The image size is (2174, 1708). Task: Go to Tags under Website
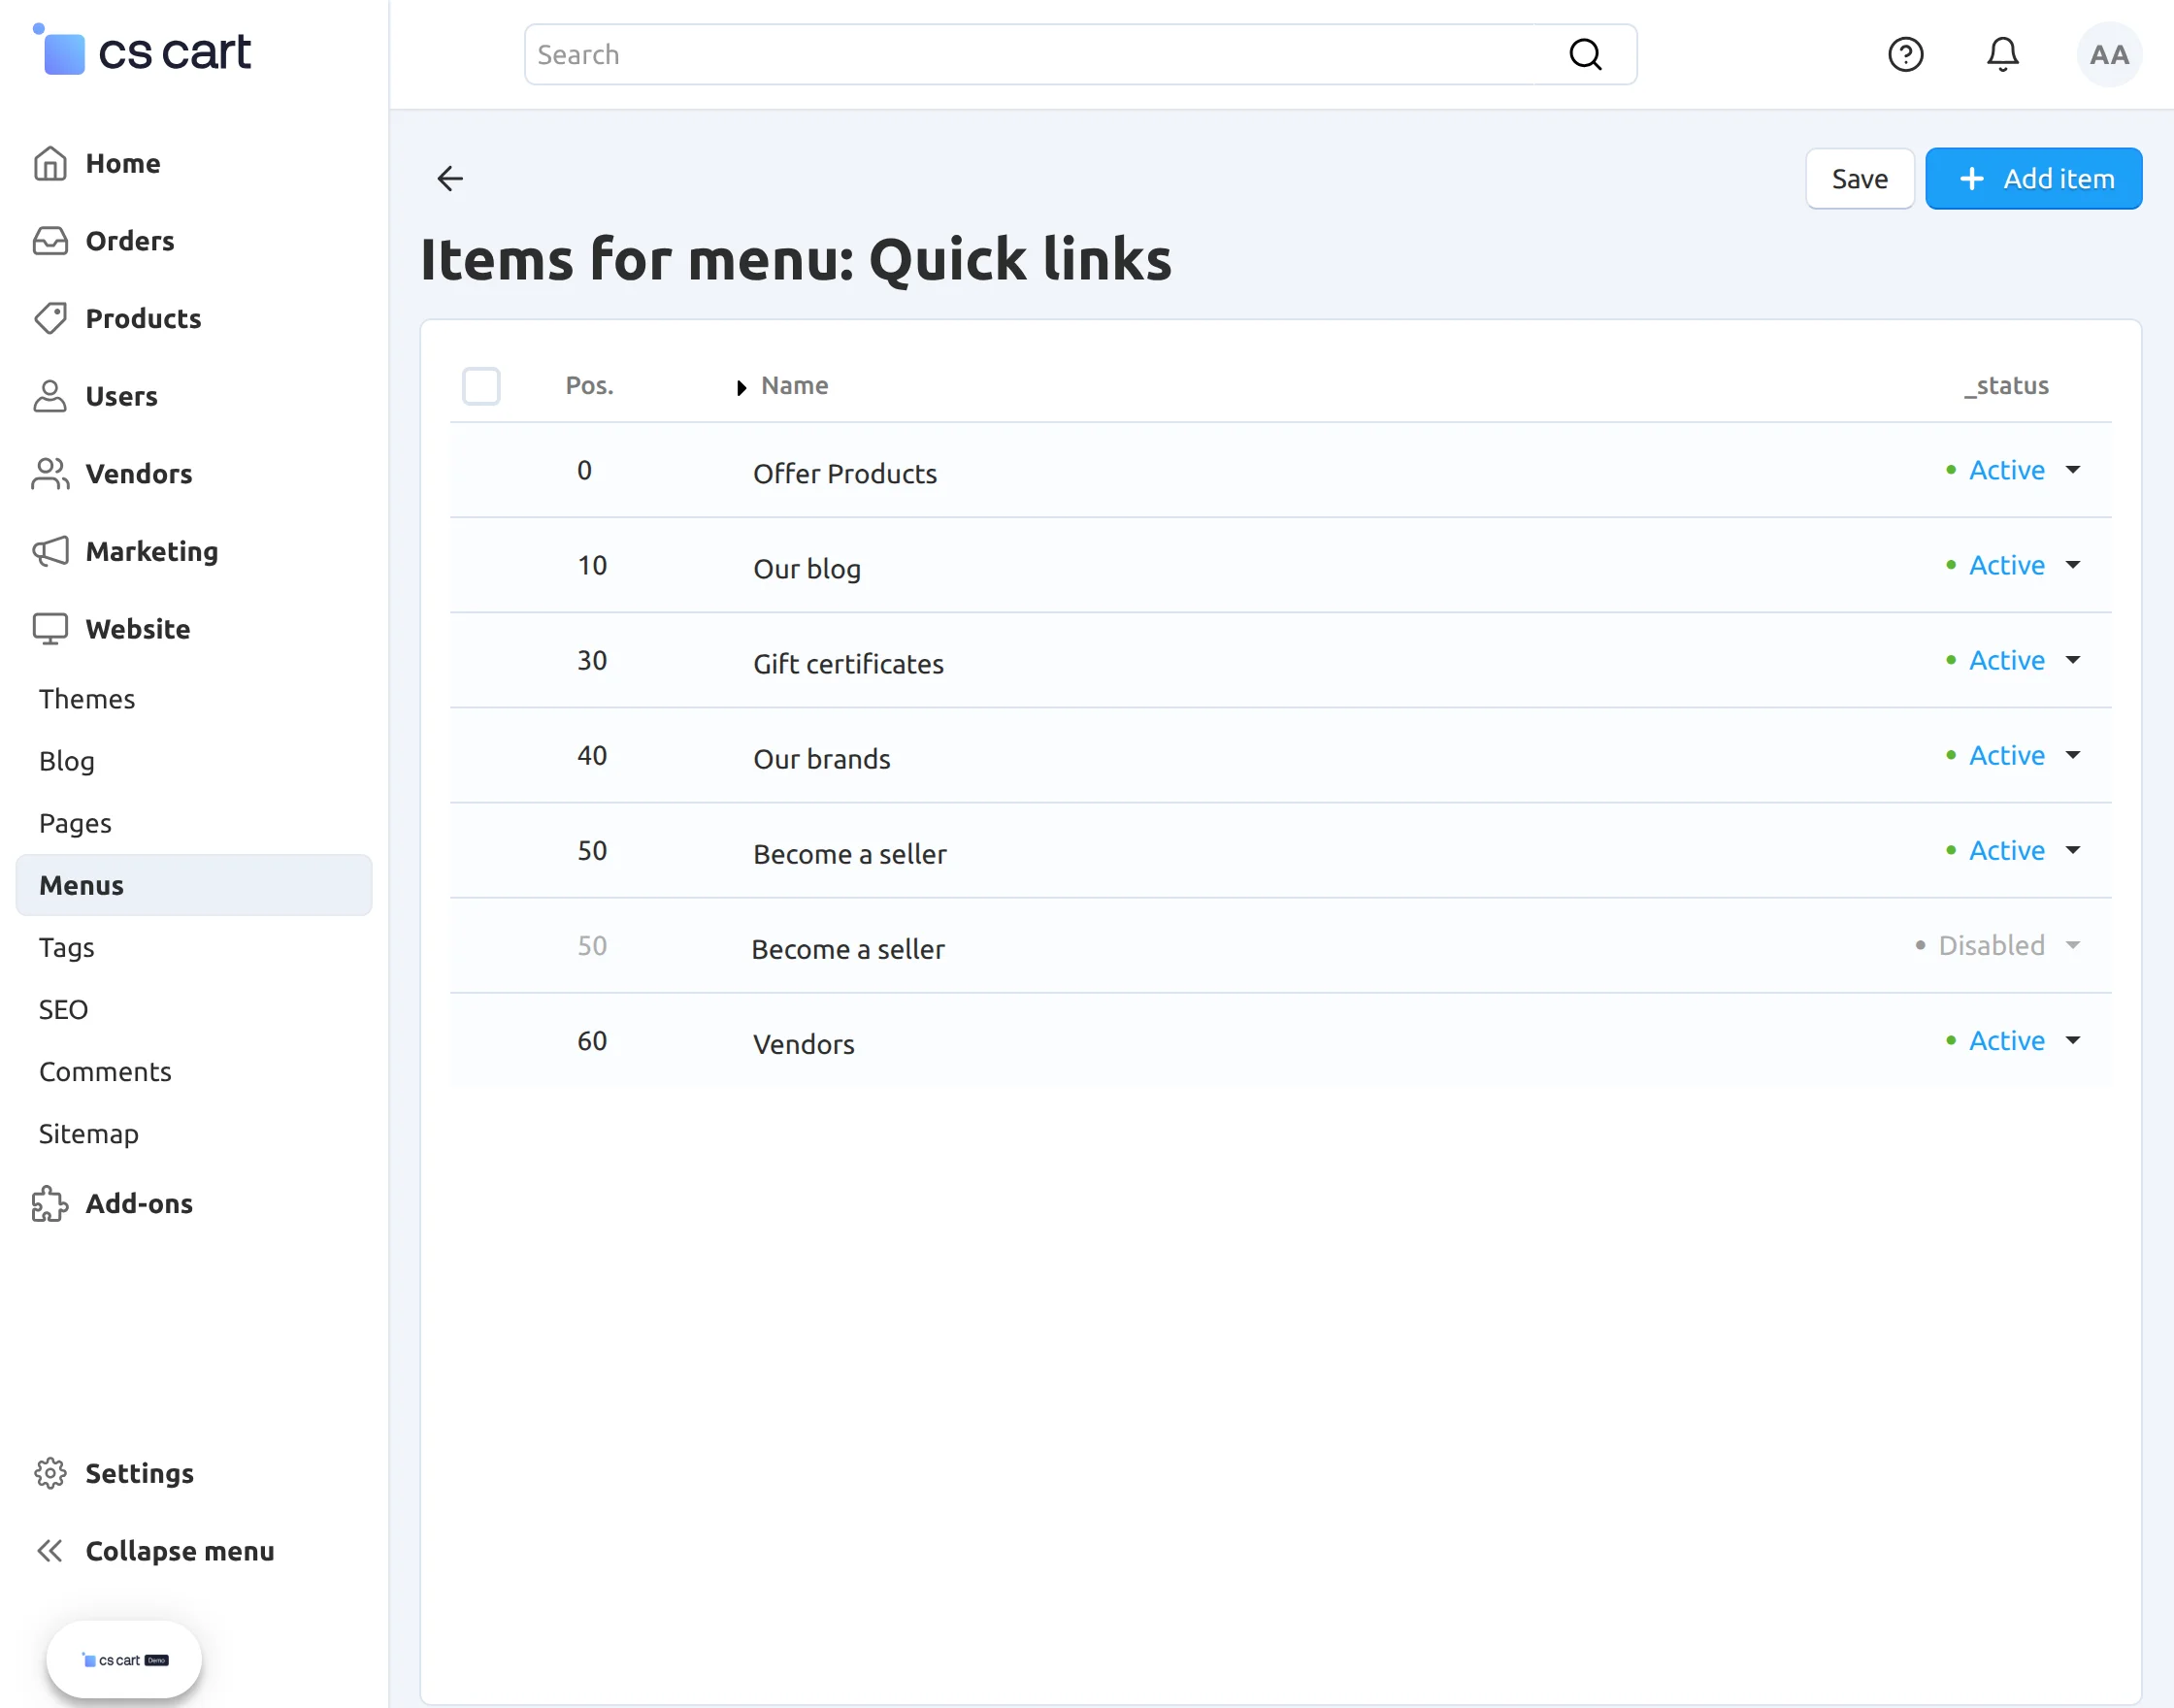66,947
